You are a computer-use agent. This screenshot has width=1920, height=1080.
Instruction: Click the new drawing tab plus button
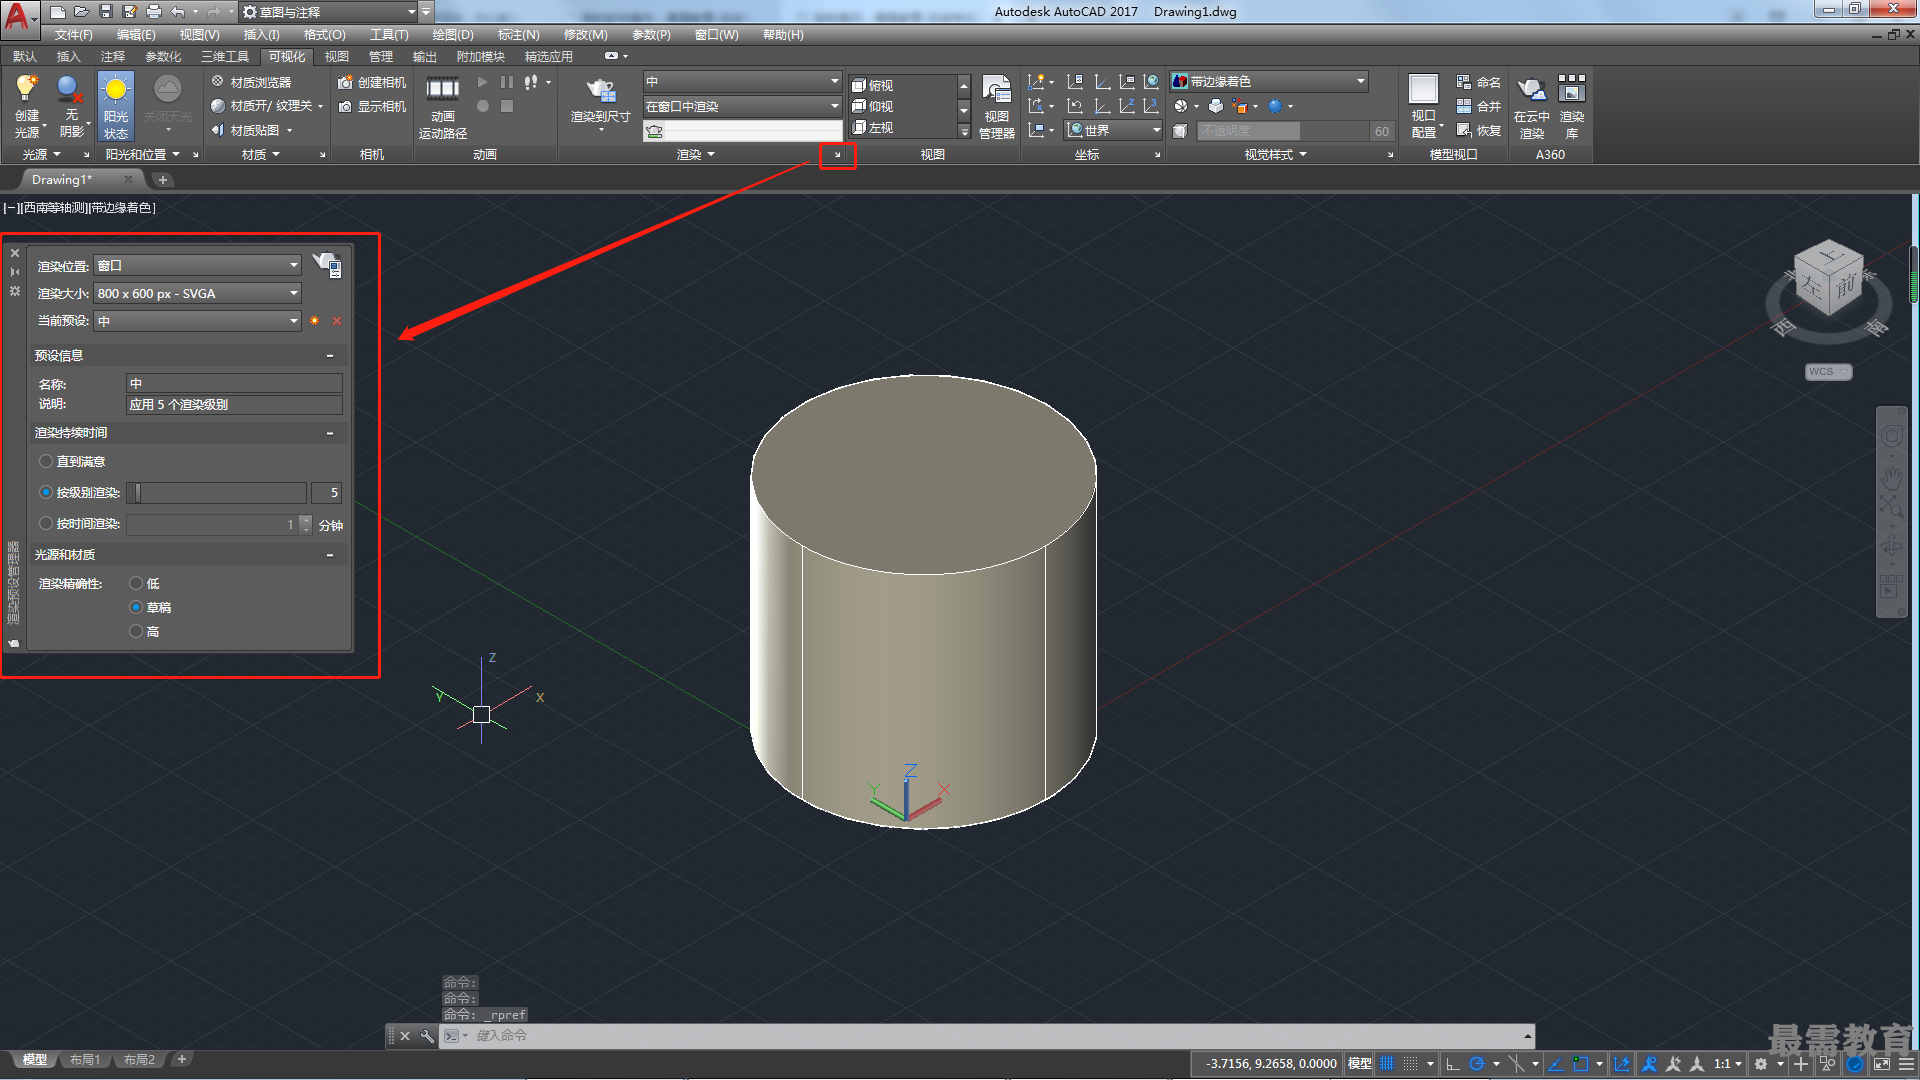(163, 180)
